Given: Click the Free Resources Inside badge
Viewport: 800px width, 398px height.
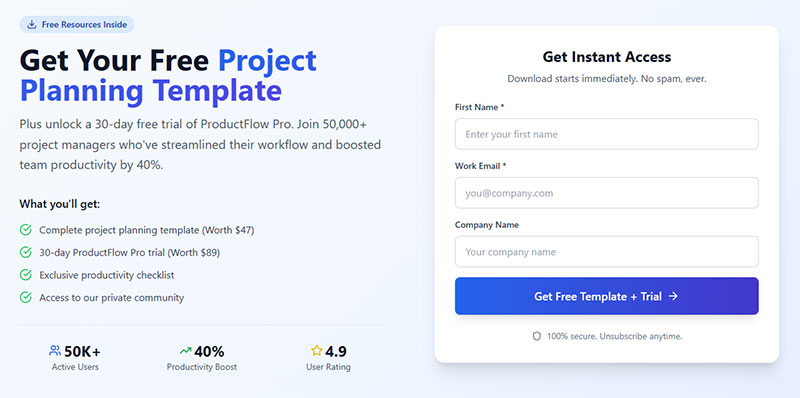Looking at the screenshot, I should [77, 24].
